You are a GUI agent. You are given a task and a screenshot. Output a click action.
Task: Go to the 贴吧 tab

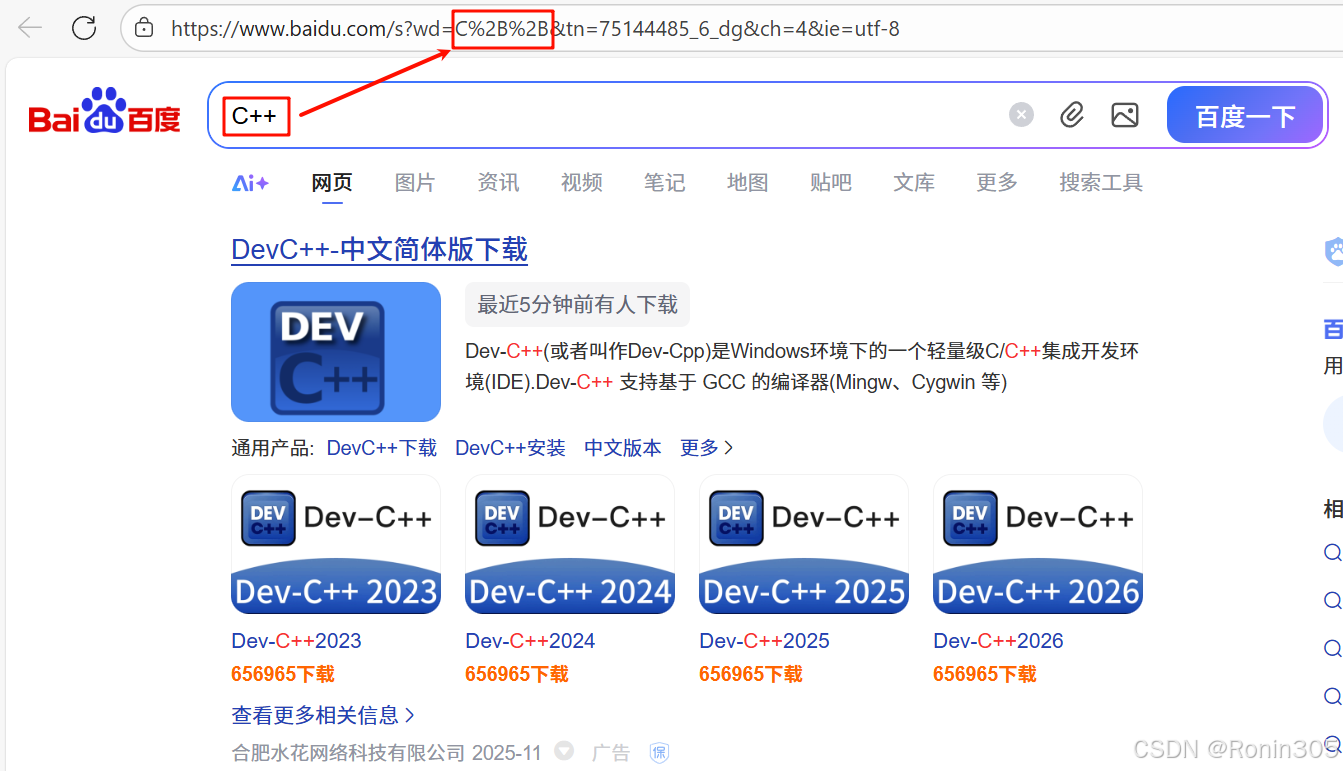click(x=830, y=182)
